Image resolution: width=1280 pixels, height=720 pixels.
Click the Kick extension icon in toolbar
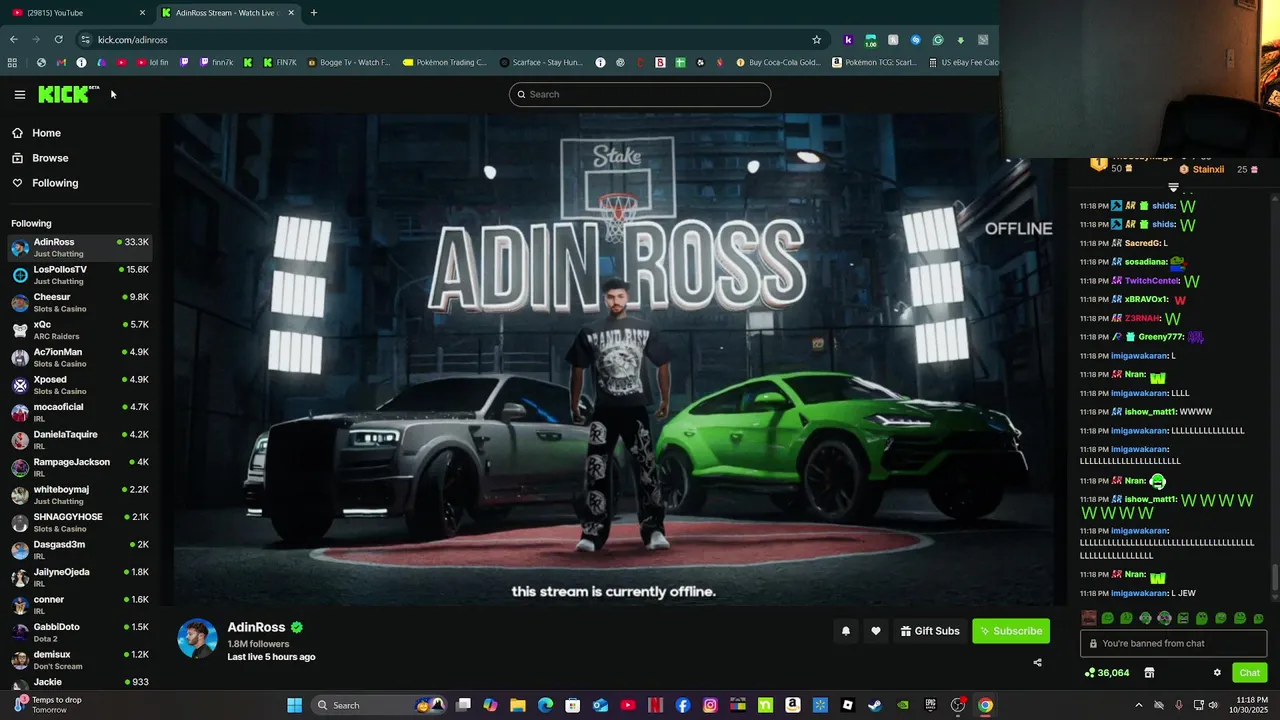(x=848, y=40)
